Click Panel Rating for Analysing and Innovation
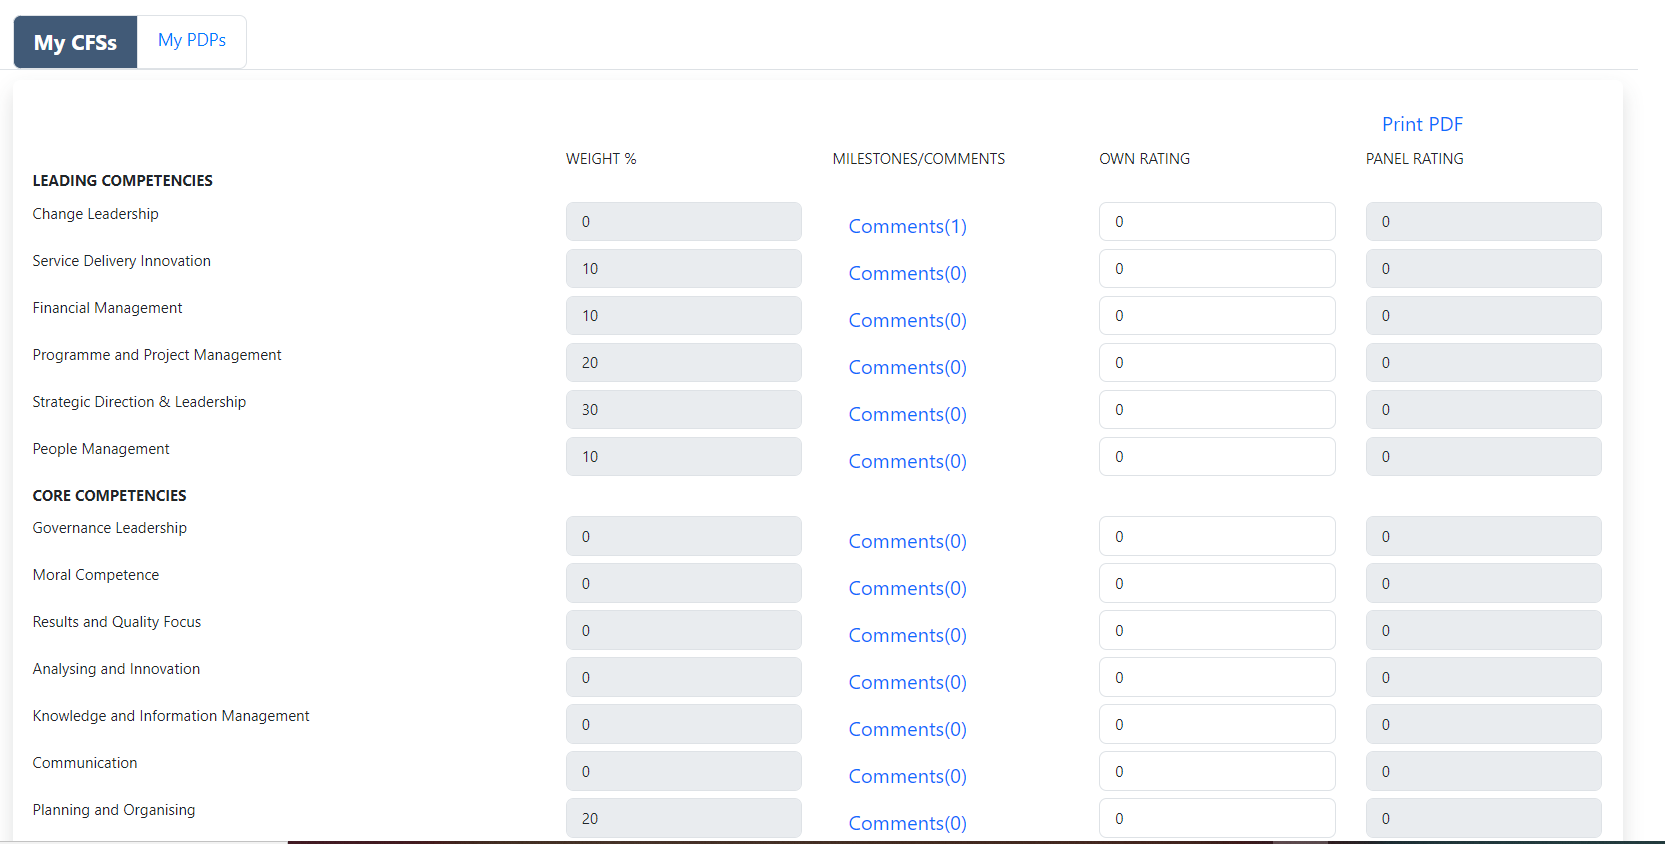This screenshot has height=844, width=1665. coord(1482,678)
